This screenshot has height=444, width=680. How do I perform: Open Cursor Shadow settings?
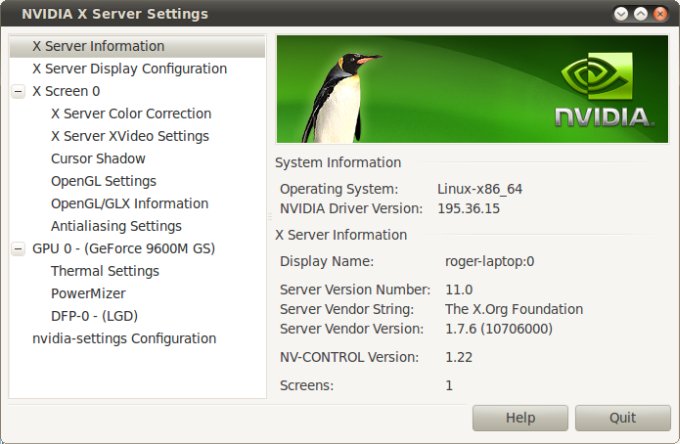click(x=98, y=159)
